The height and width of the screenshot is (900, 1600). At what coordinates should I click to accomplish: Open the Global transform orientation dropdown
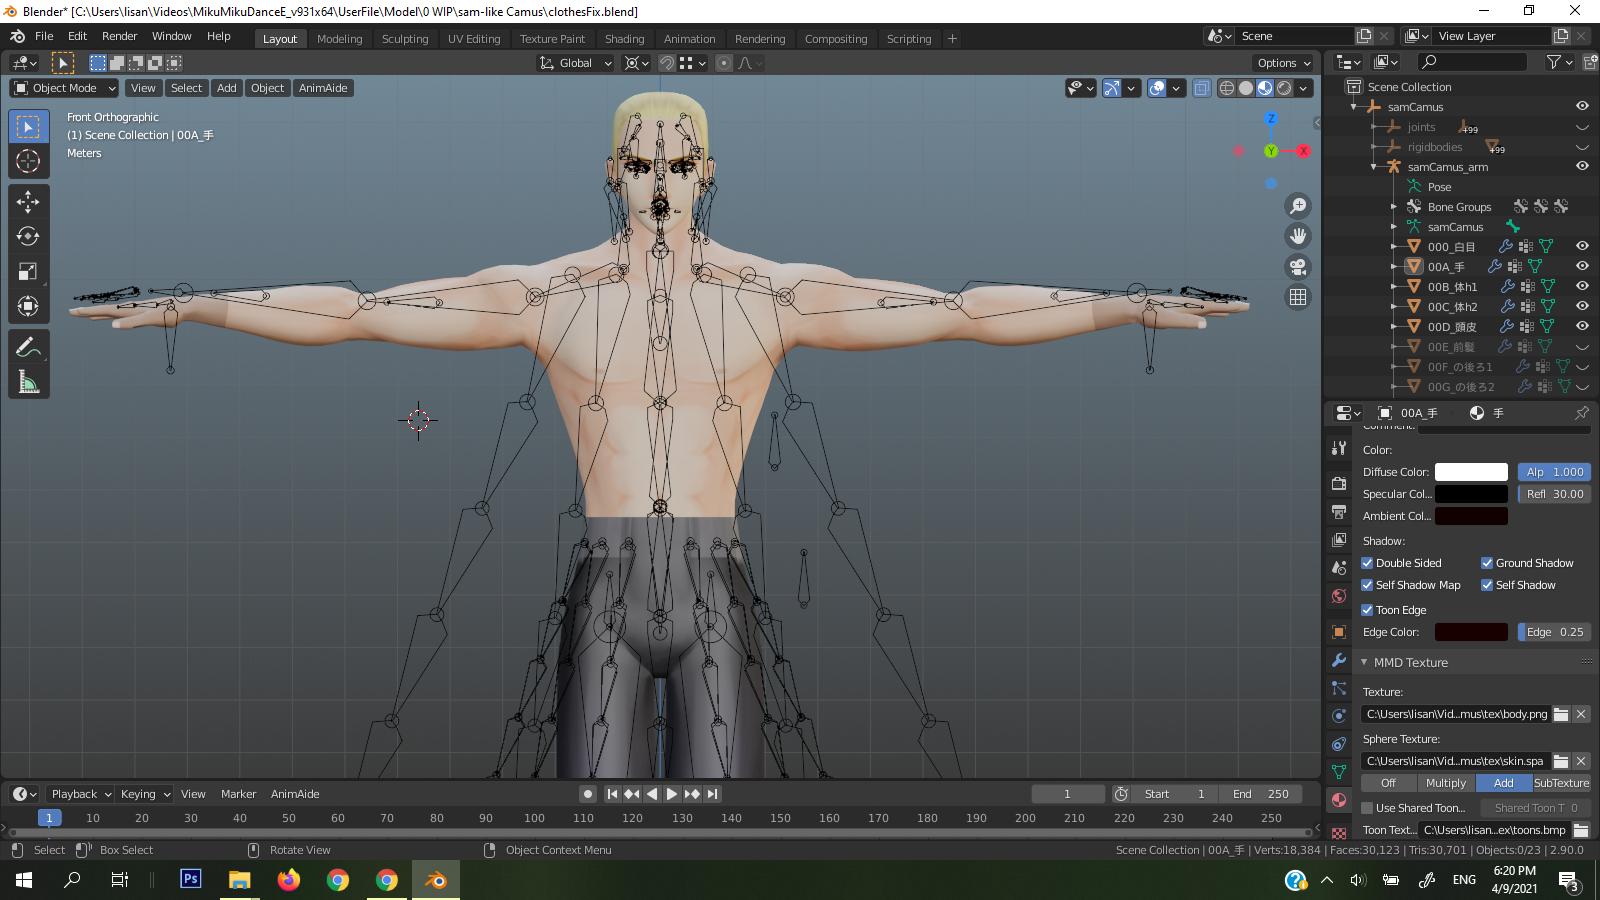[x=574, y=63]
